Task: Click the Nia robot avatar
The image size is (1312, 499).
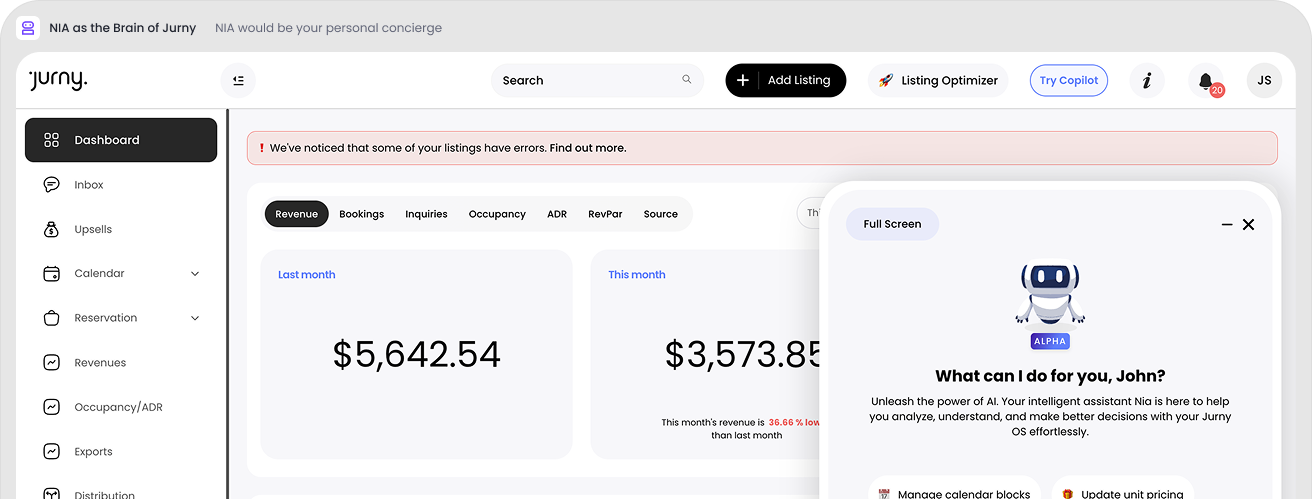Action: click(x=1049, y=297)
